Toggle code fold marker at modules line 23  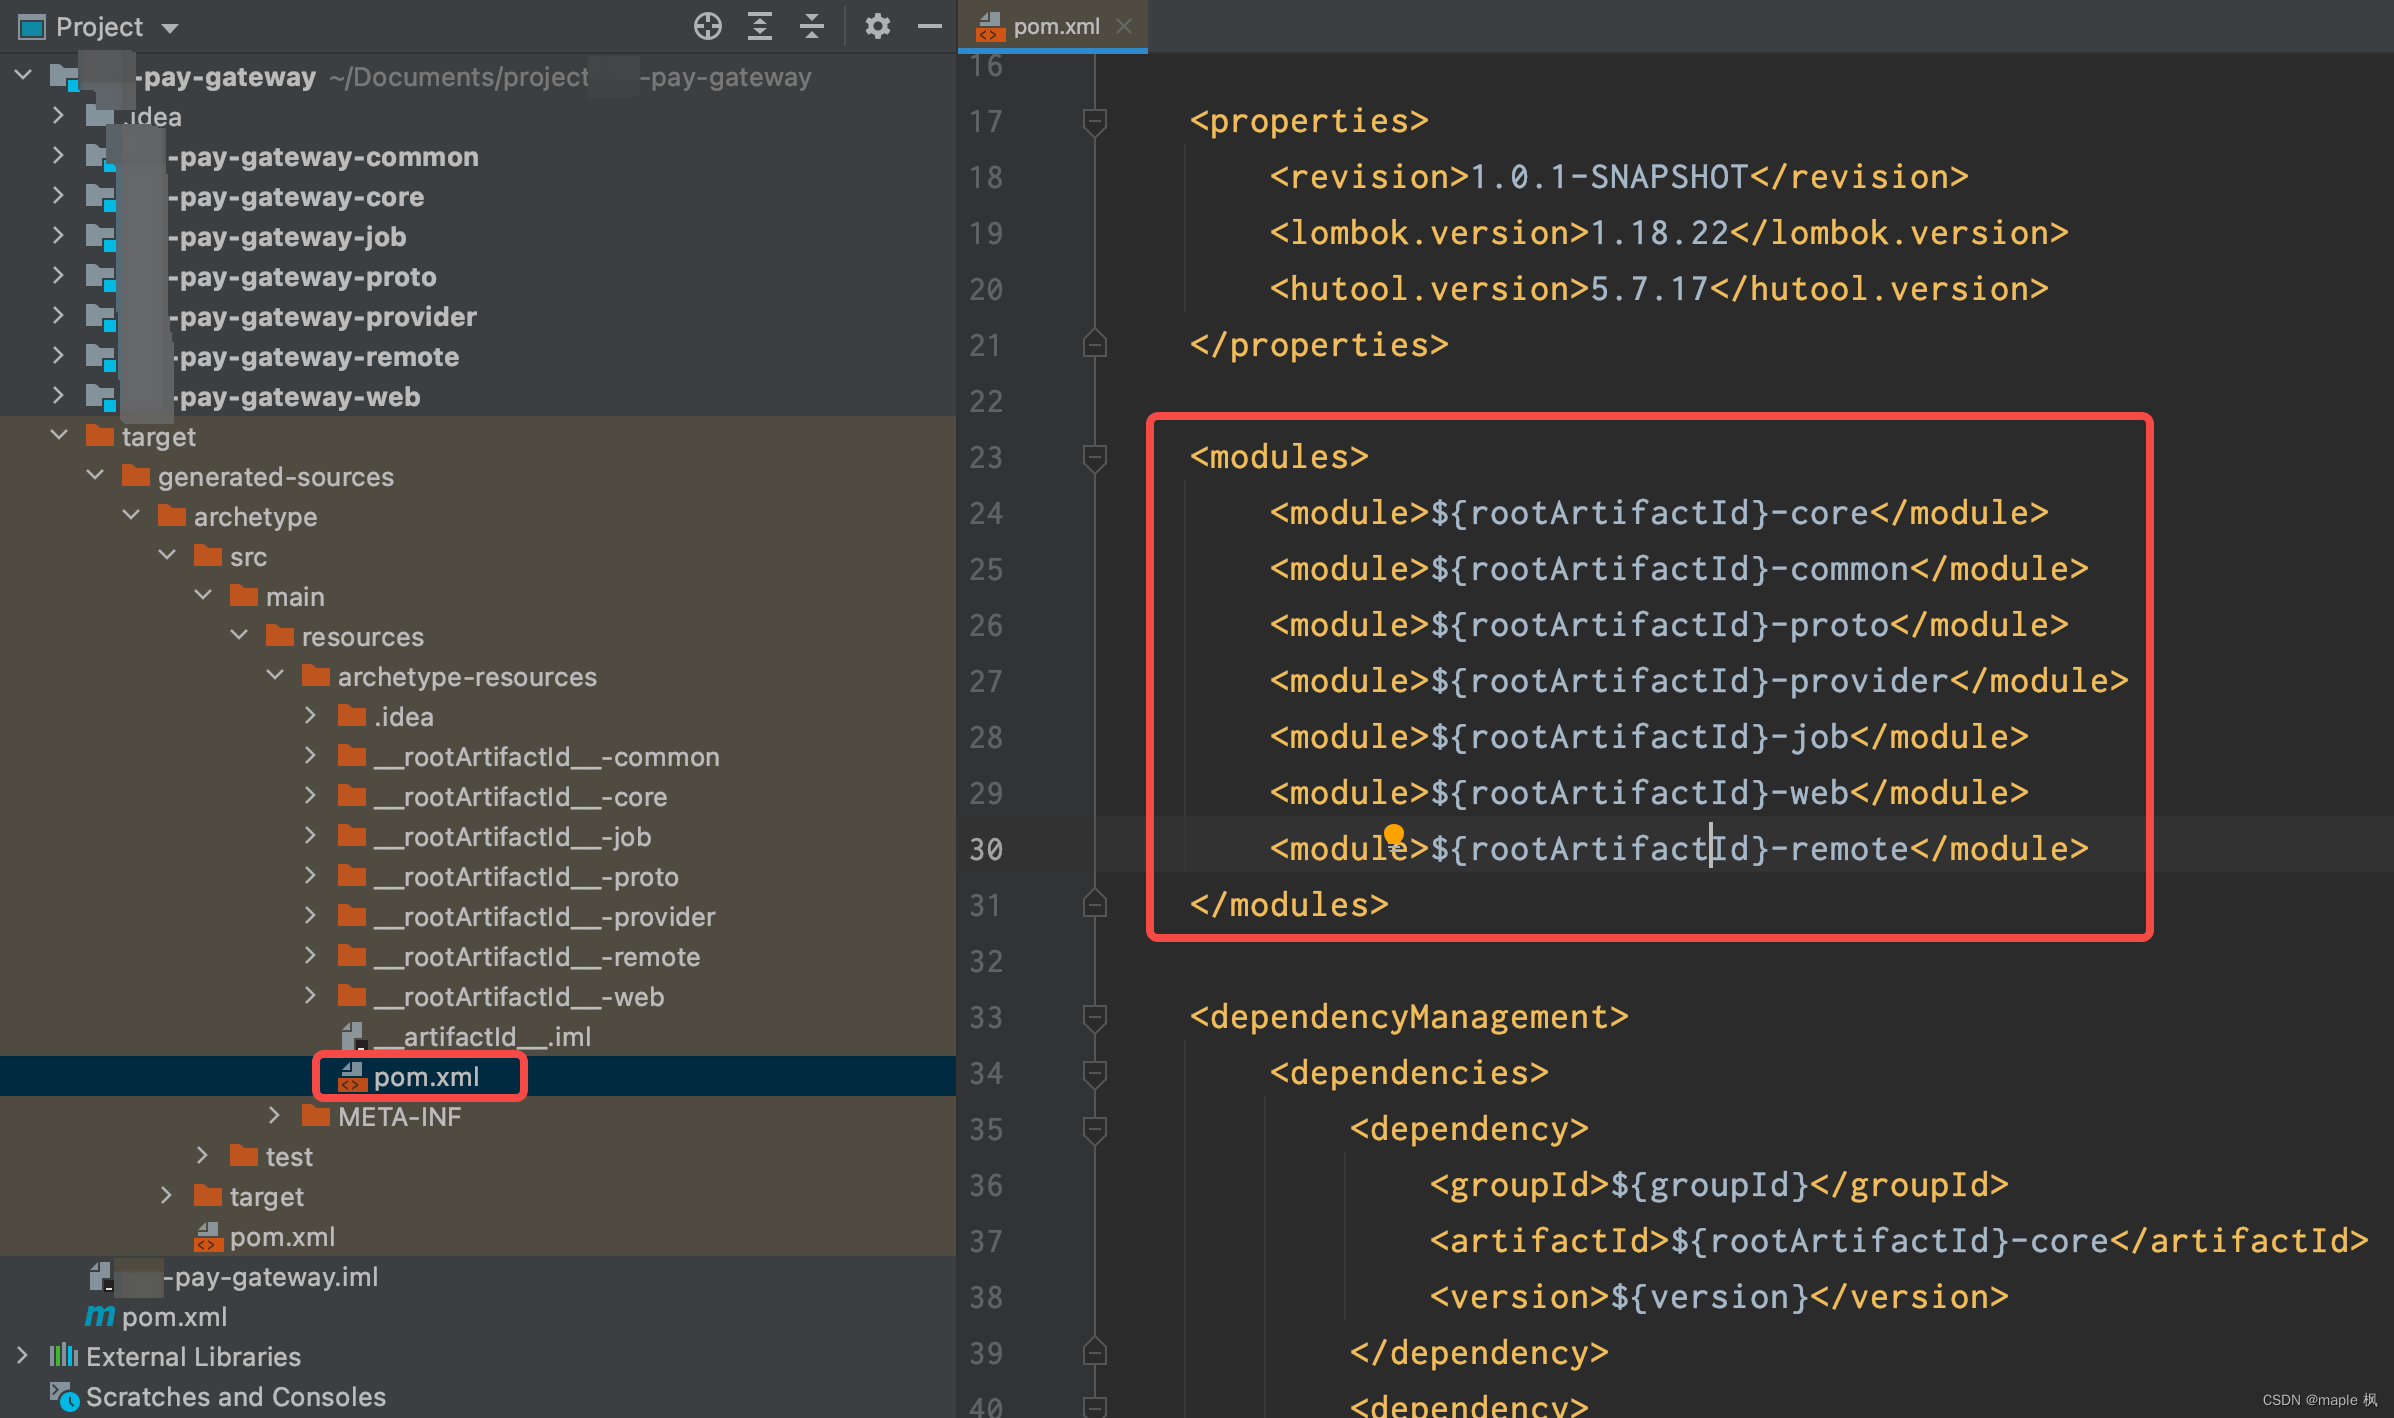(1094, 457)
